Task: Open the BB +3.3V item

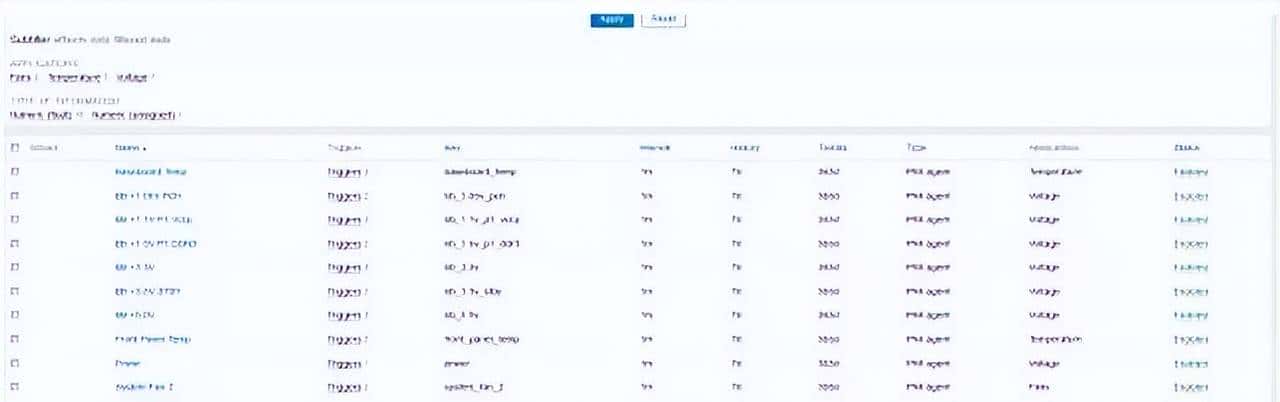Action: tap(134, 267)
